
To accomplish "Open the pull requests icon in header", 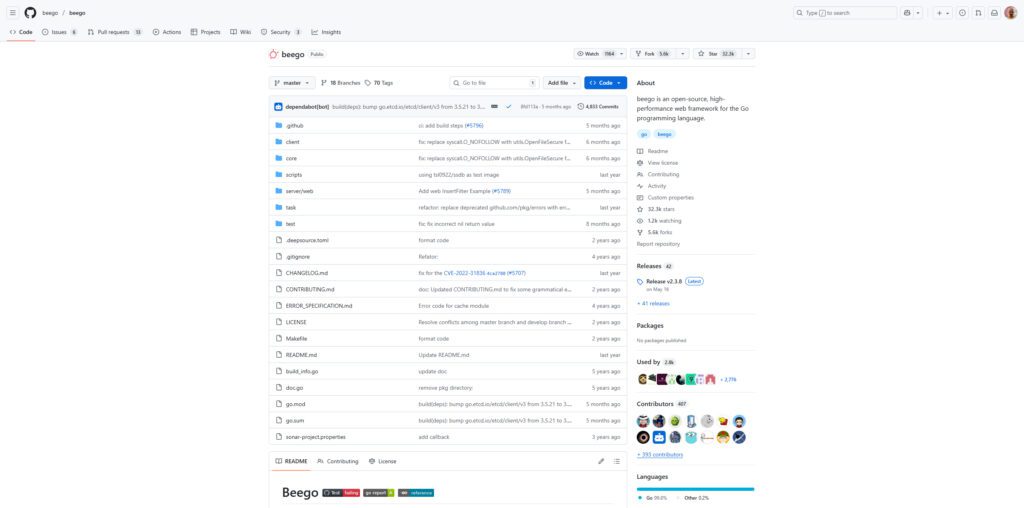I will coord(978,13).
